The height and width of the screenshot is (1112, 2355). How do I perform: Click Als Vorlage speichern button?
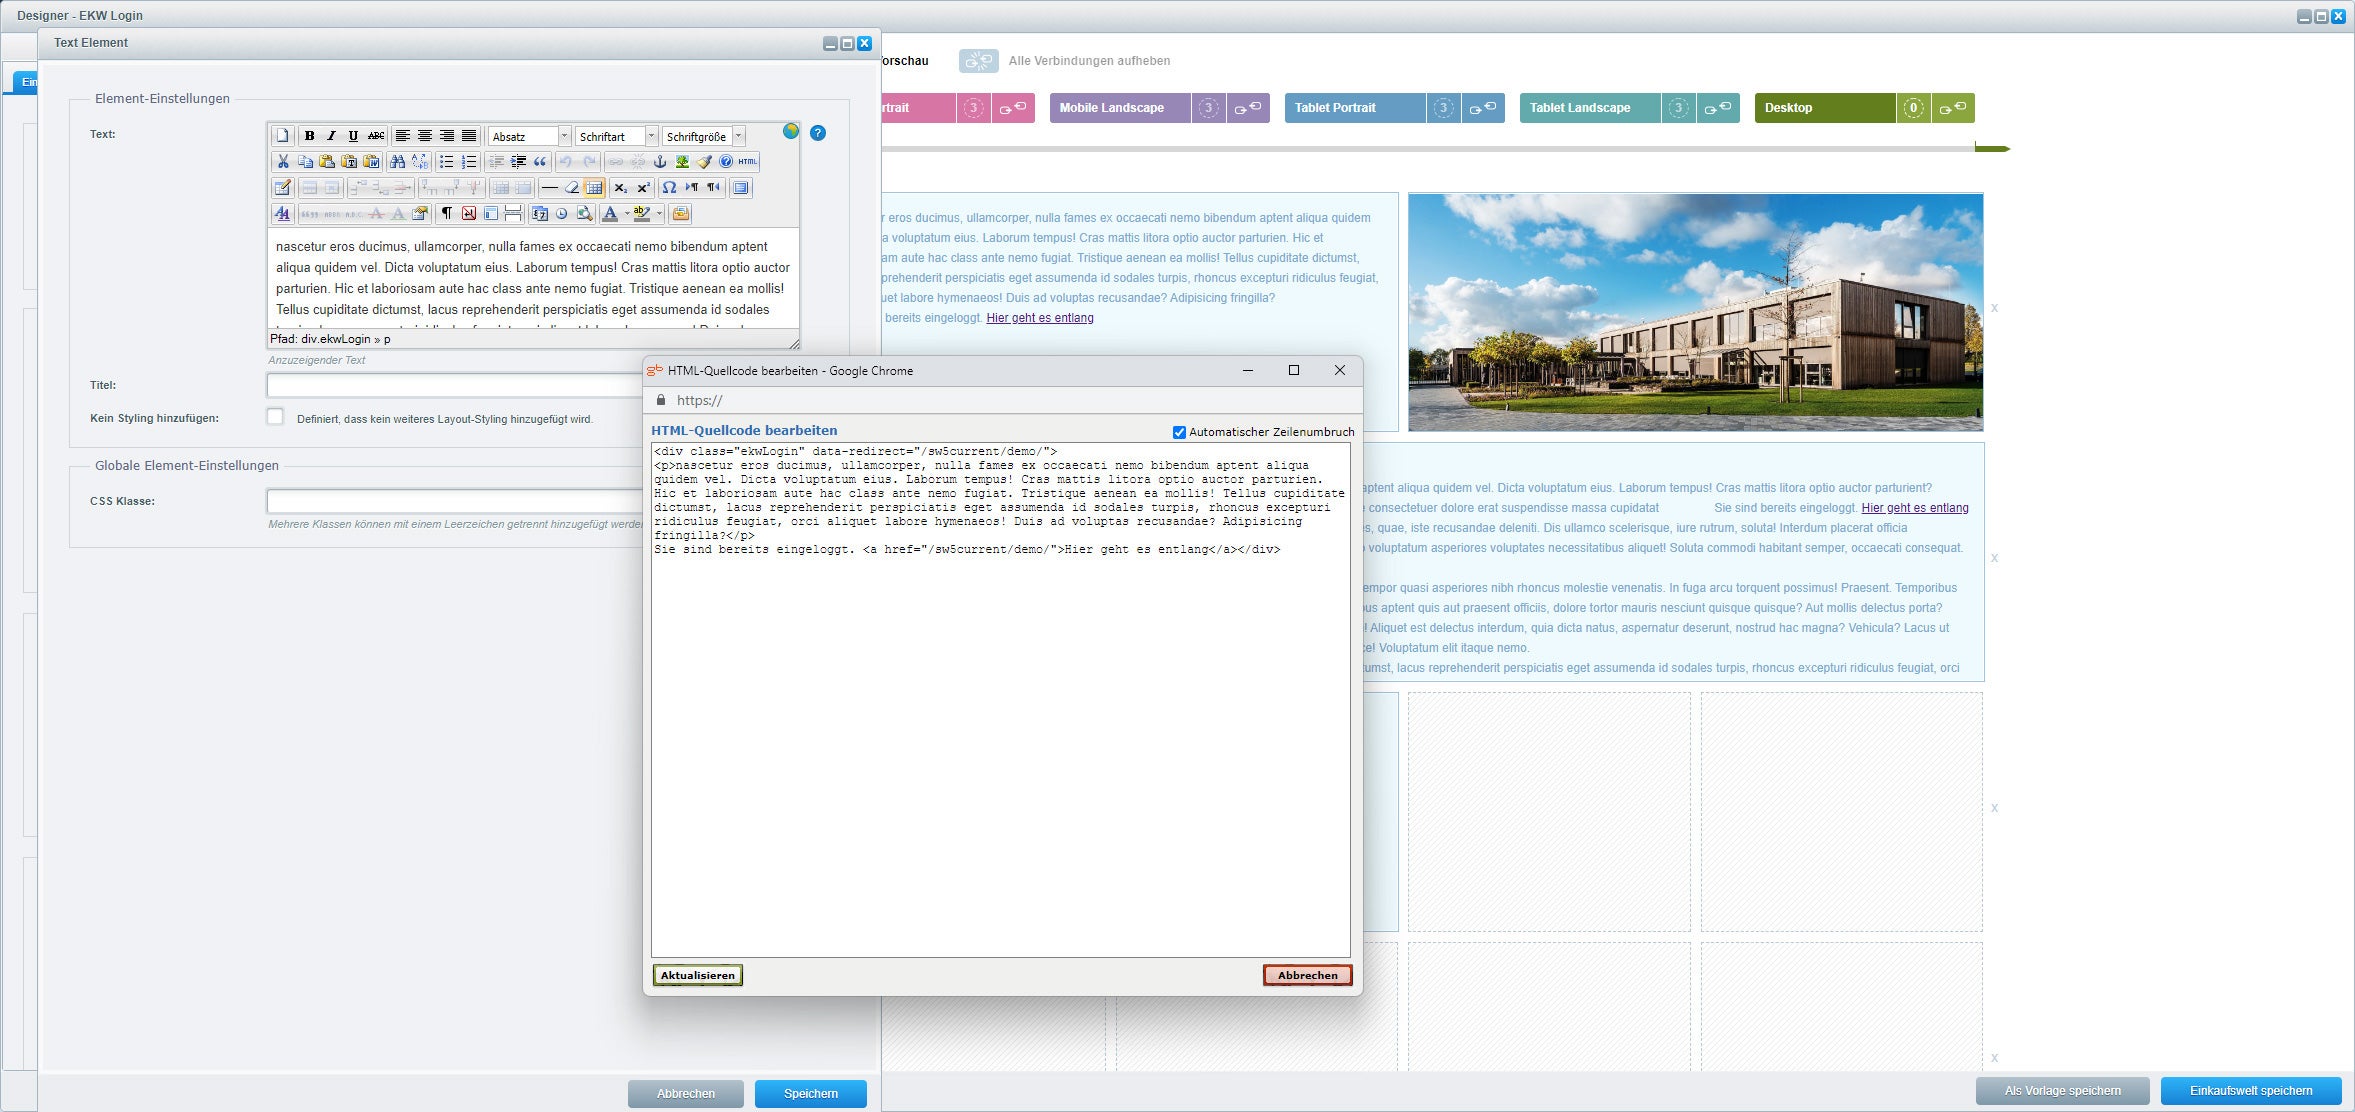coord(2063,1091)
